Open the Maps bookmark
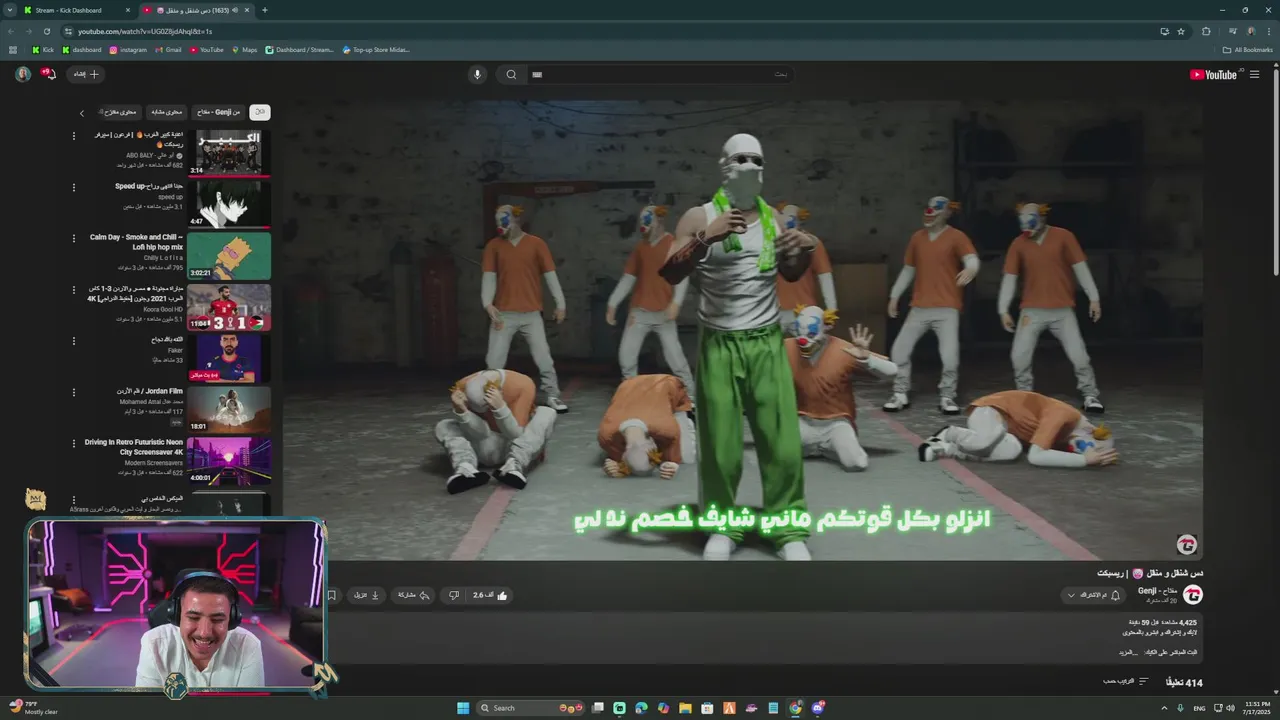Screen dimensions: 1280x720 click(245, 49)
